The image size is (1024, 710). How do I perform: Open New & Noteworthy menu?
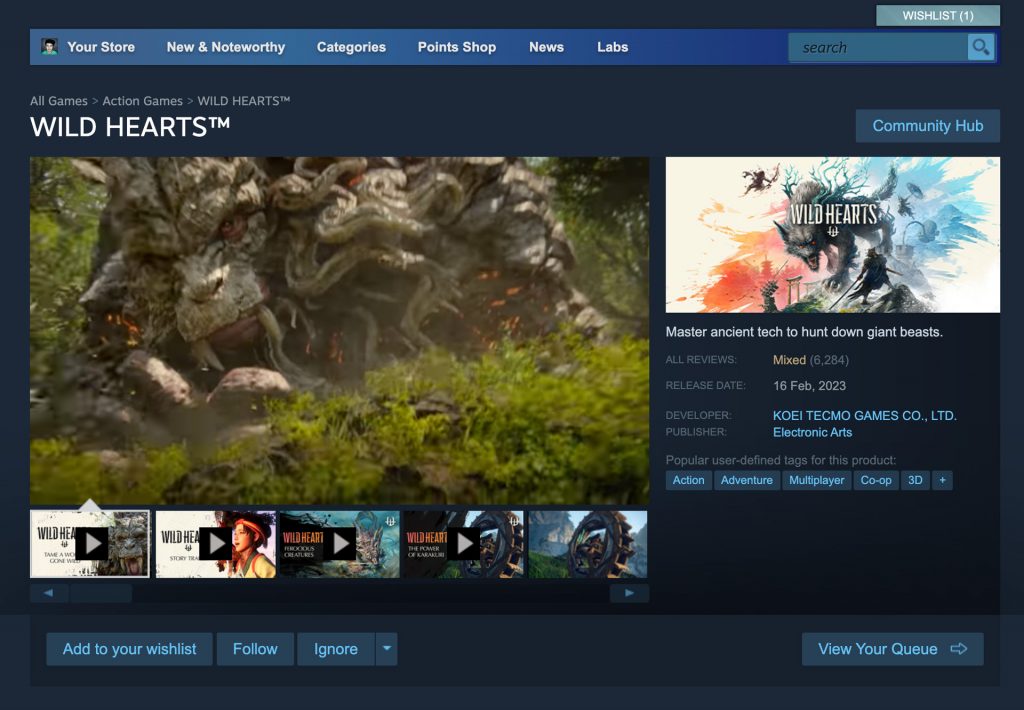click(226, 47)
